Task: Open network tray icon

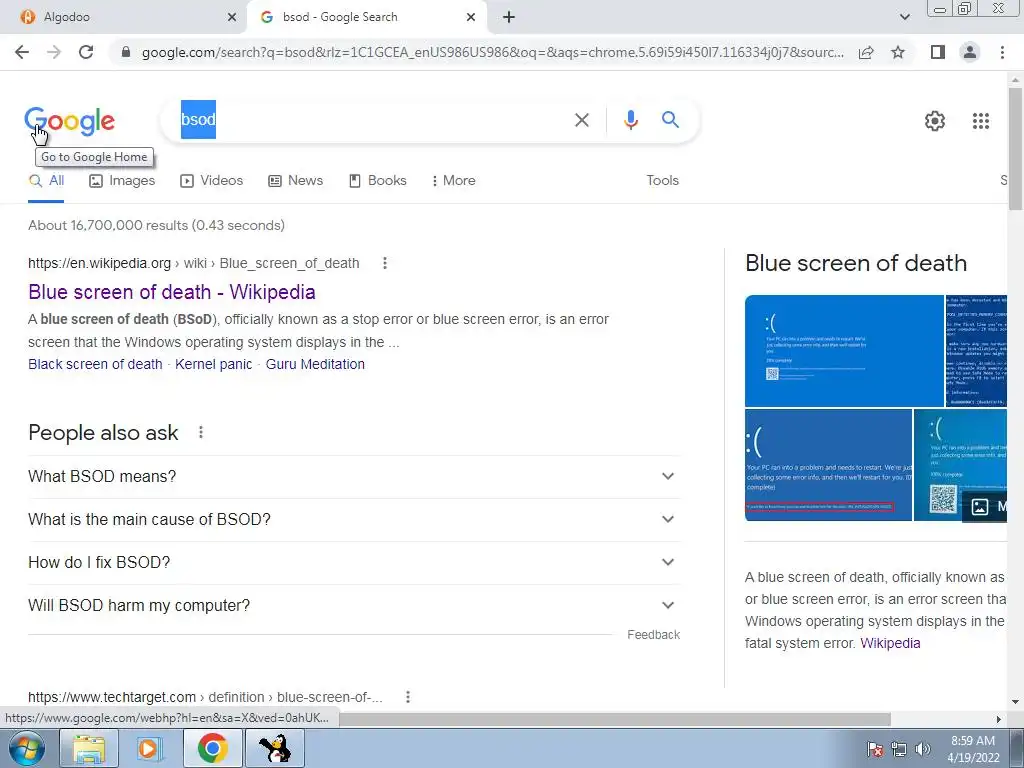Action: [x=899, y=749]
